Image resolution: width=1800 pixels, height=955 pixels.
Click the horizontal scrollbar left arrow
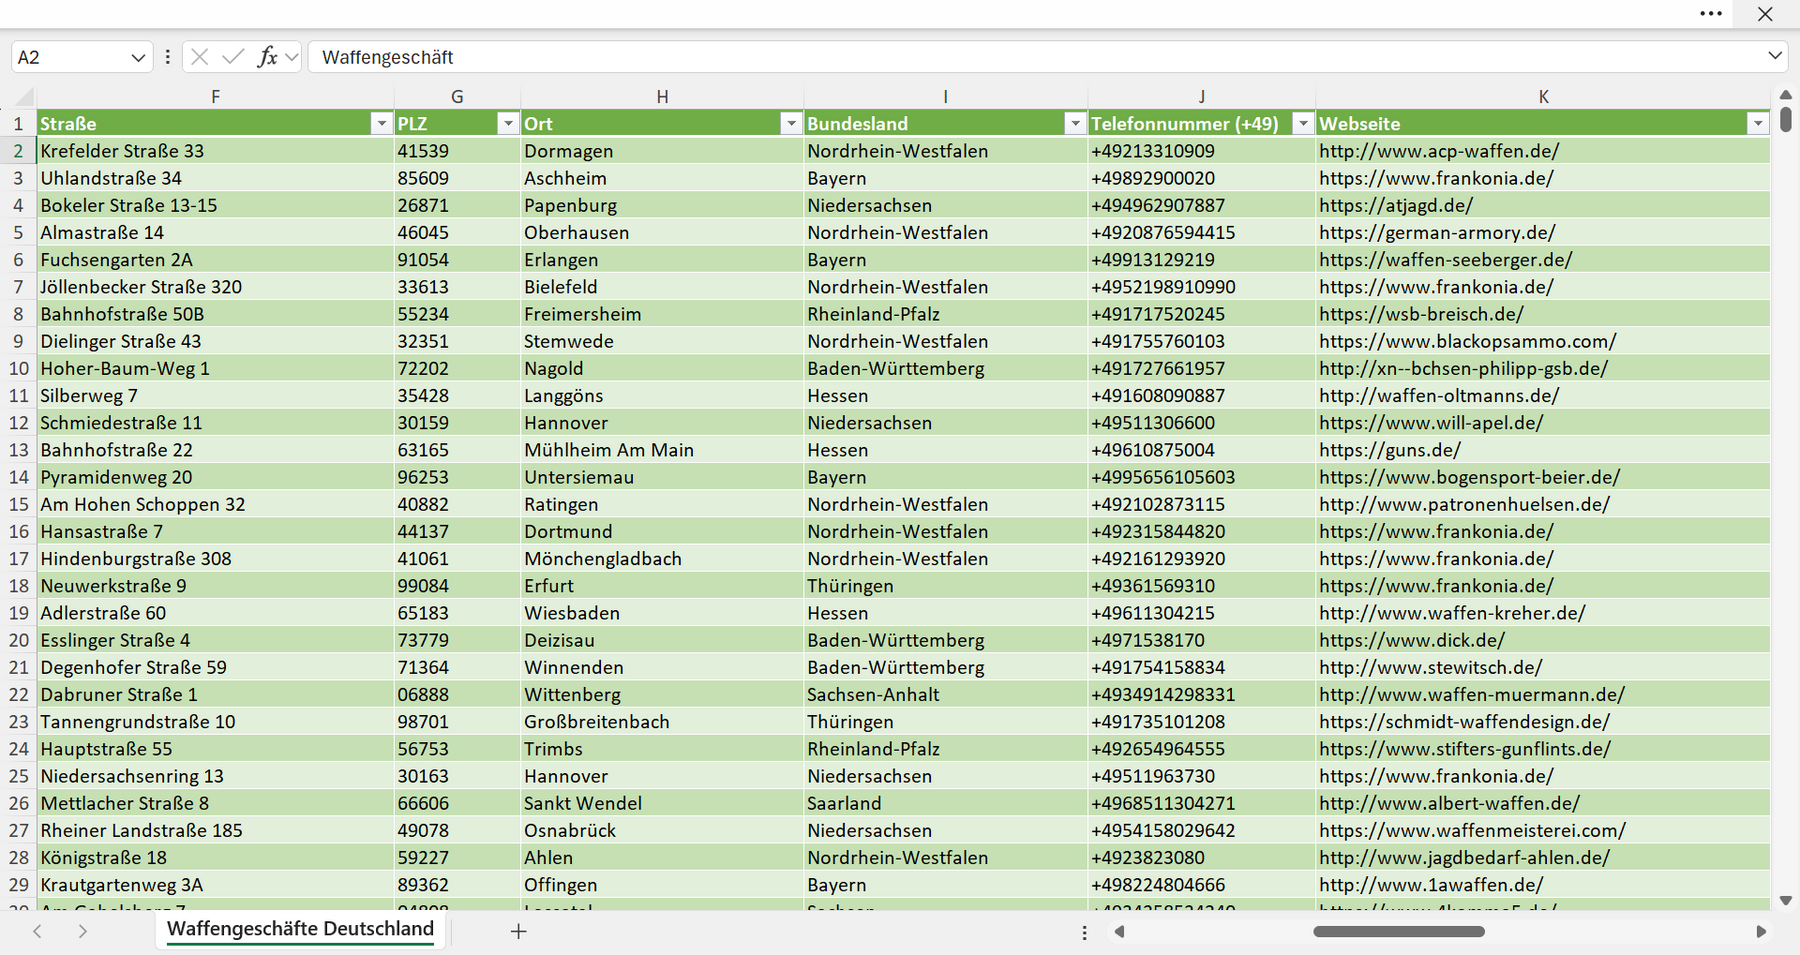[1120, 931]
